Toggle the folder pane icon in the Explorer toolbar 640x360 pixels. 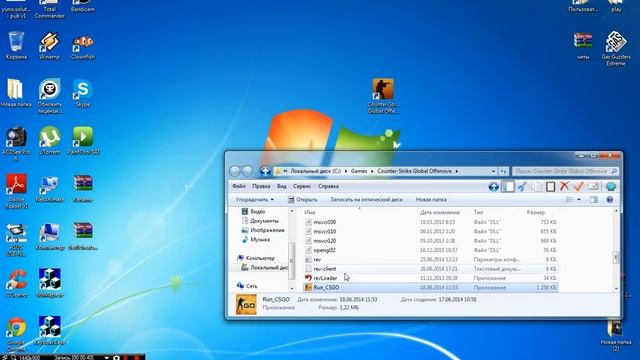[508, 187]
